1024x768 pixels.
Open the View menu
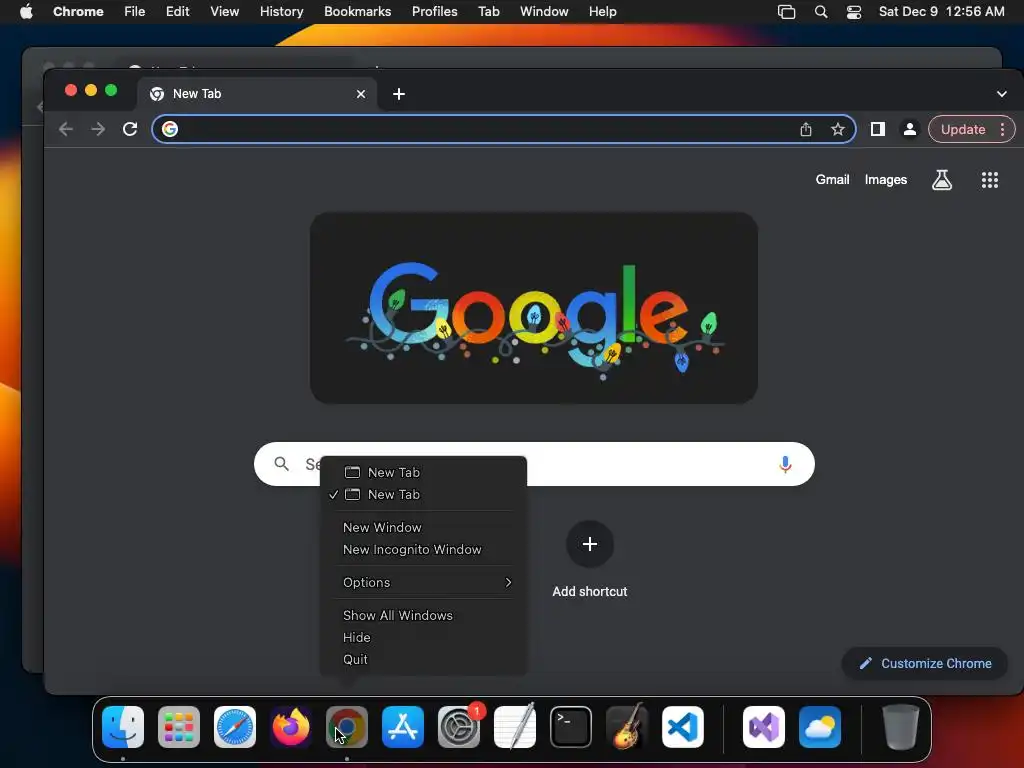[225, 12]
